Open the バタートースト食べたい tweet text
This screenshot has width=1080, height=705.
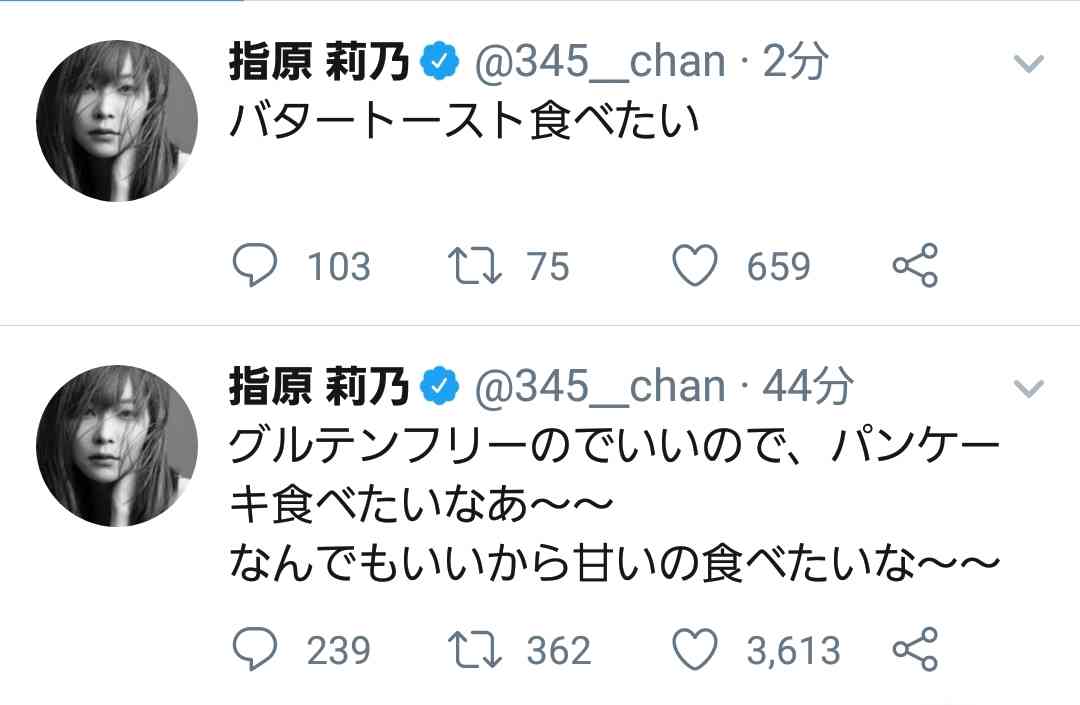pos(464,121)
